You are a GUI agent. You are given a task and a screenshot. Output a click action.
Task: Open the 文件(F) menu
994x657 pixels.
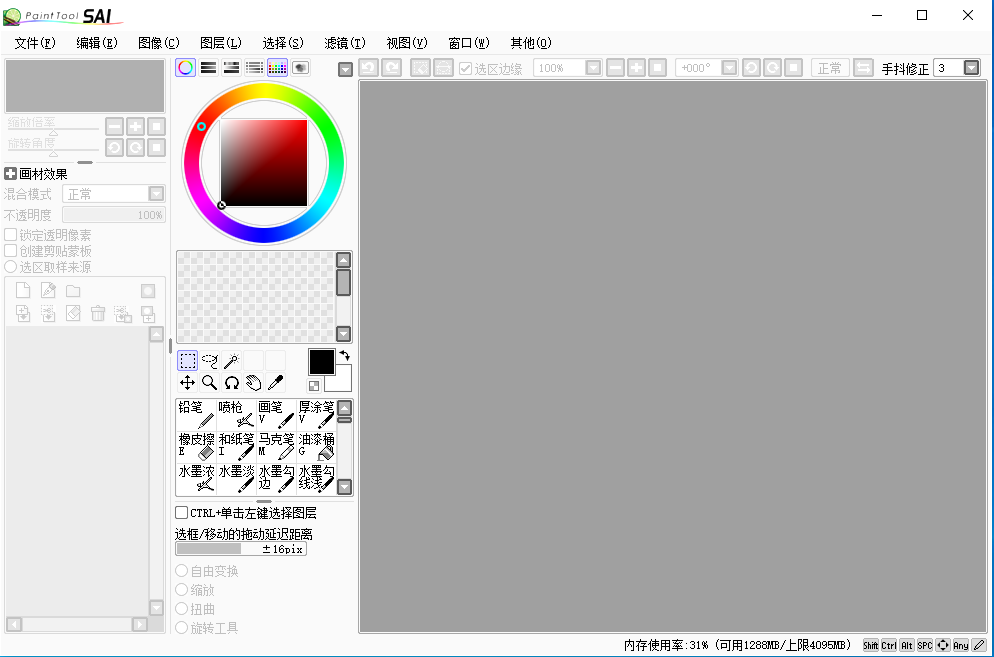[35, 43]
